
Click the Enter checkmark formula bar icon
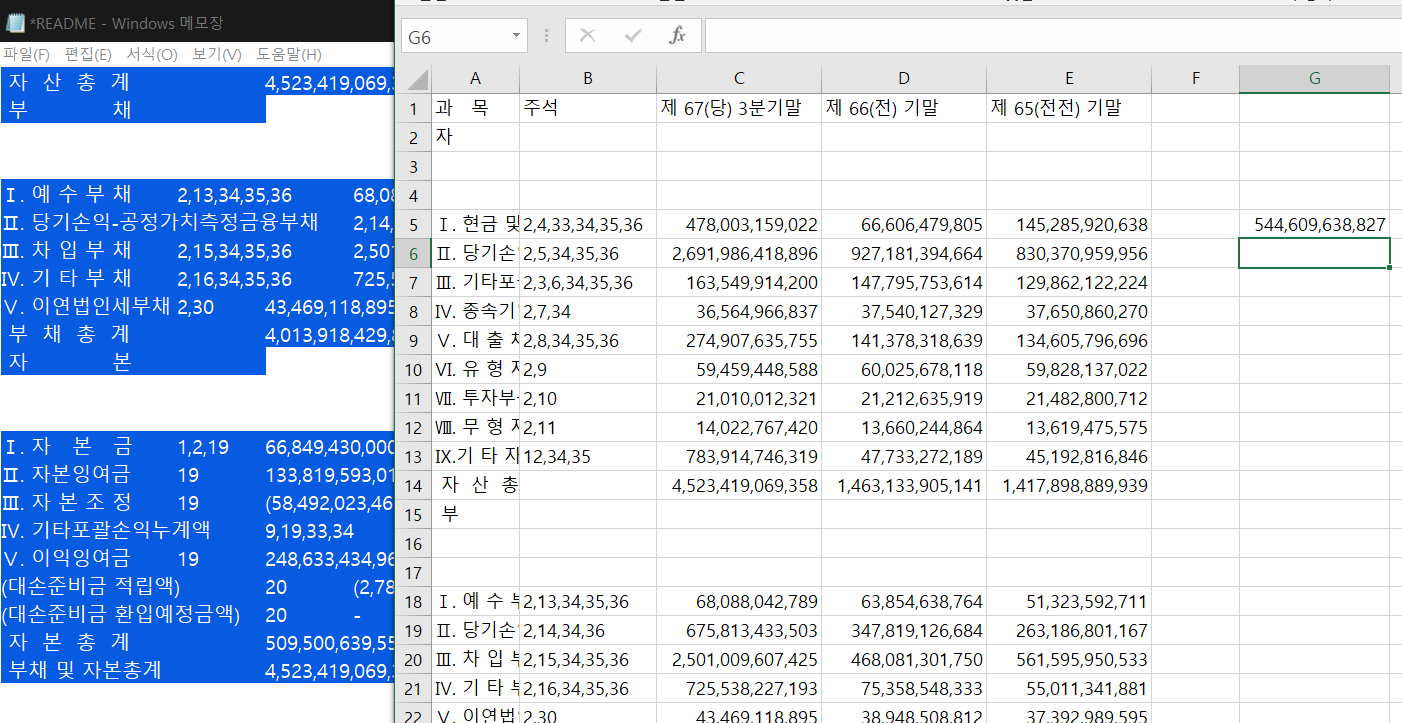[x=632, y=36]
